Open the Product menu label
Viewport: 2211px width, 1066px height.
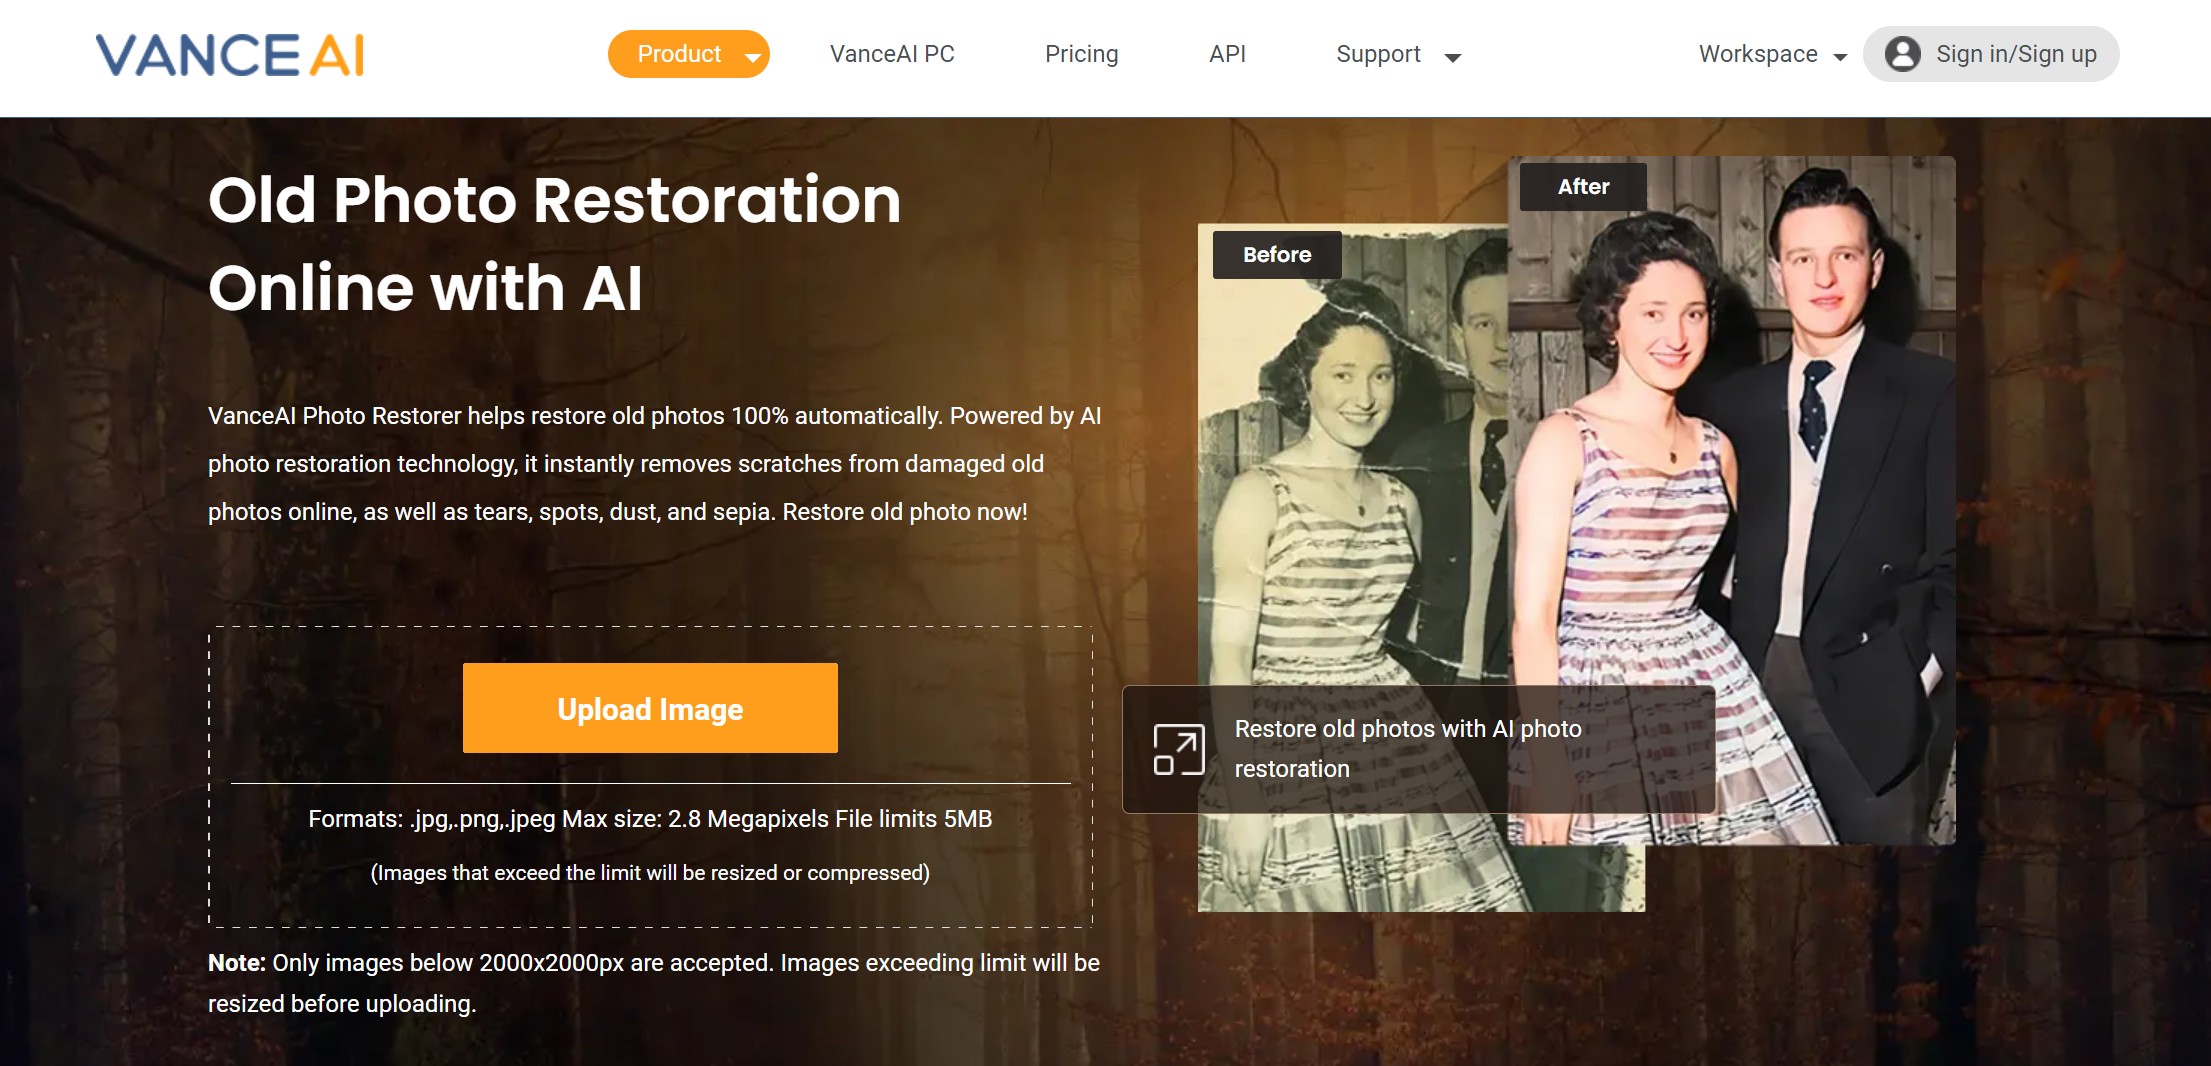point(679,54)
